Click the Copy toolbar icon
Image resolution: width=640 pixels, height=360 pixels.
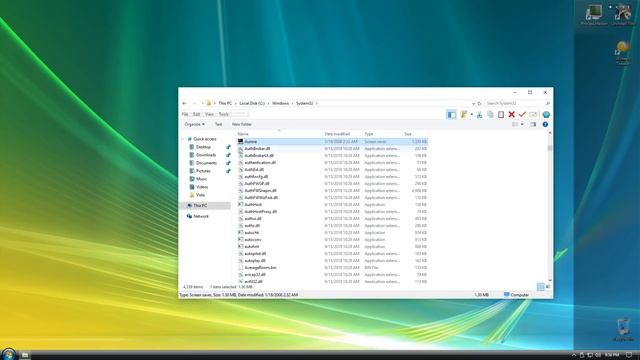490,115
